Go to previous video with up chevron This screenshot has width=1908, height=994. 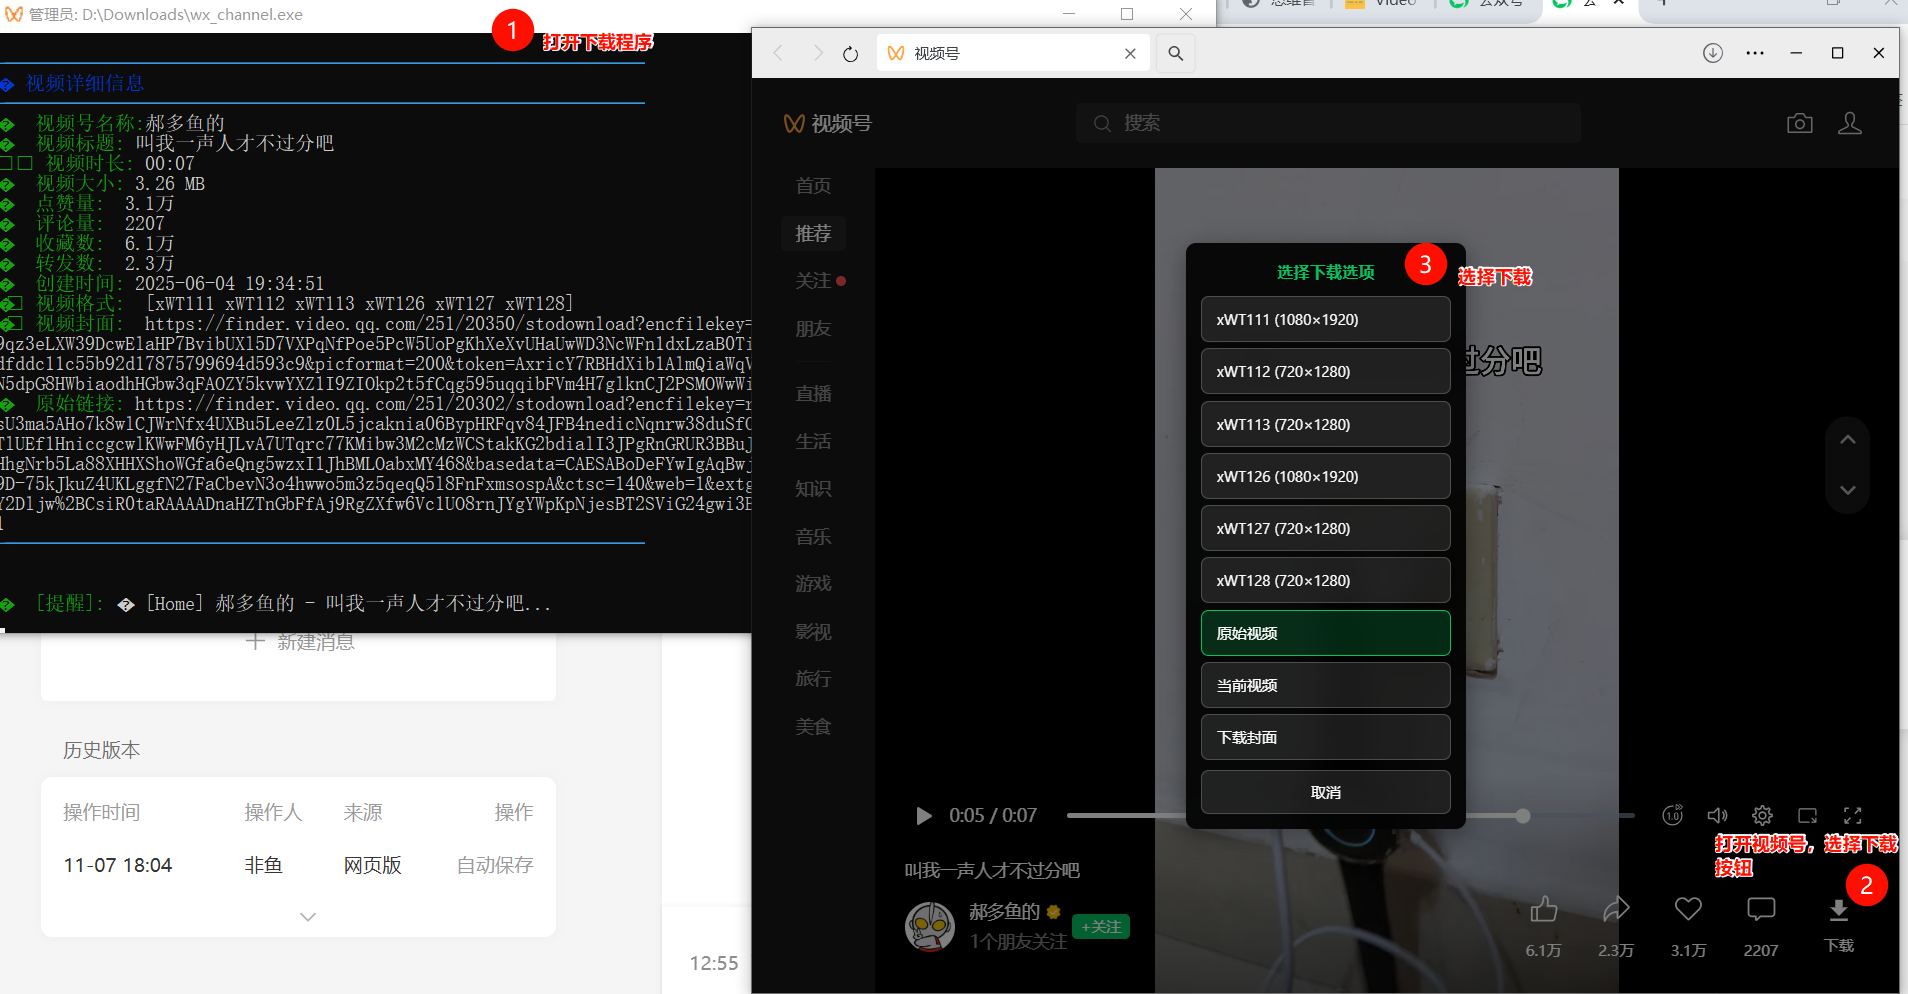[1847, 440]
